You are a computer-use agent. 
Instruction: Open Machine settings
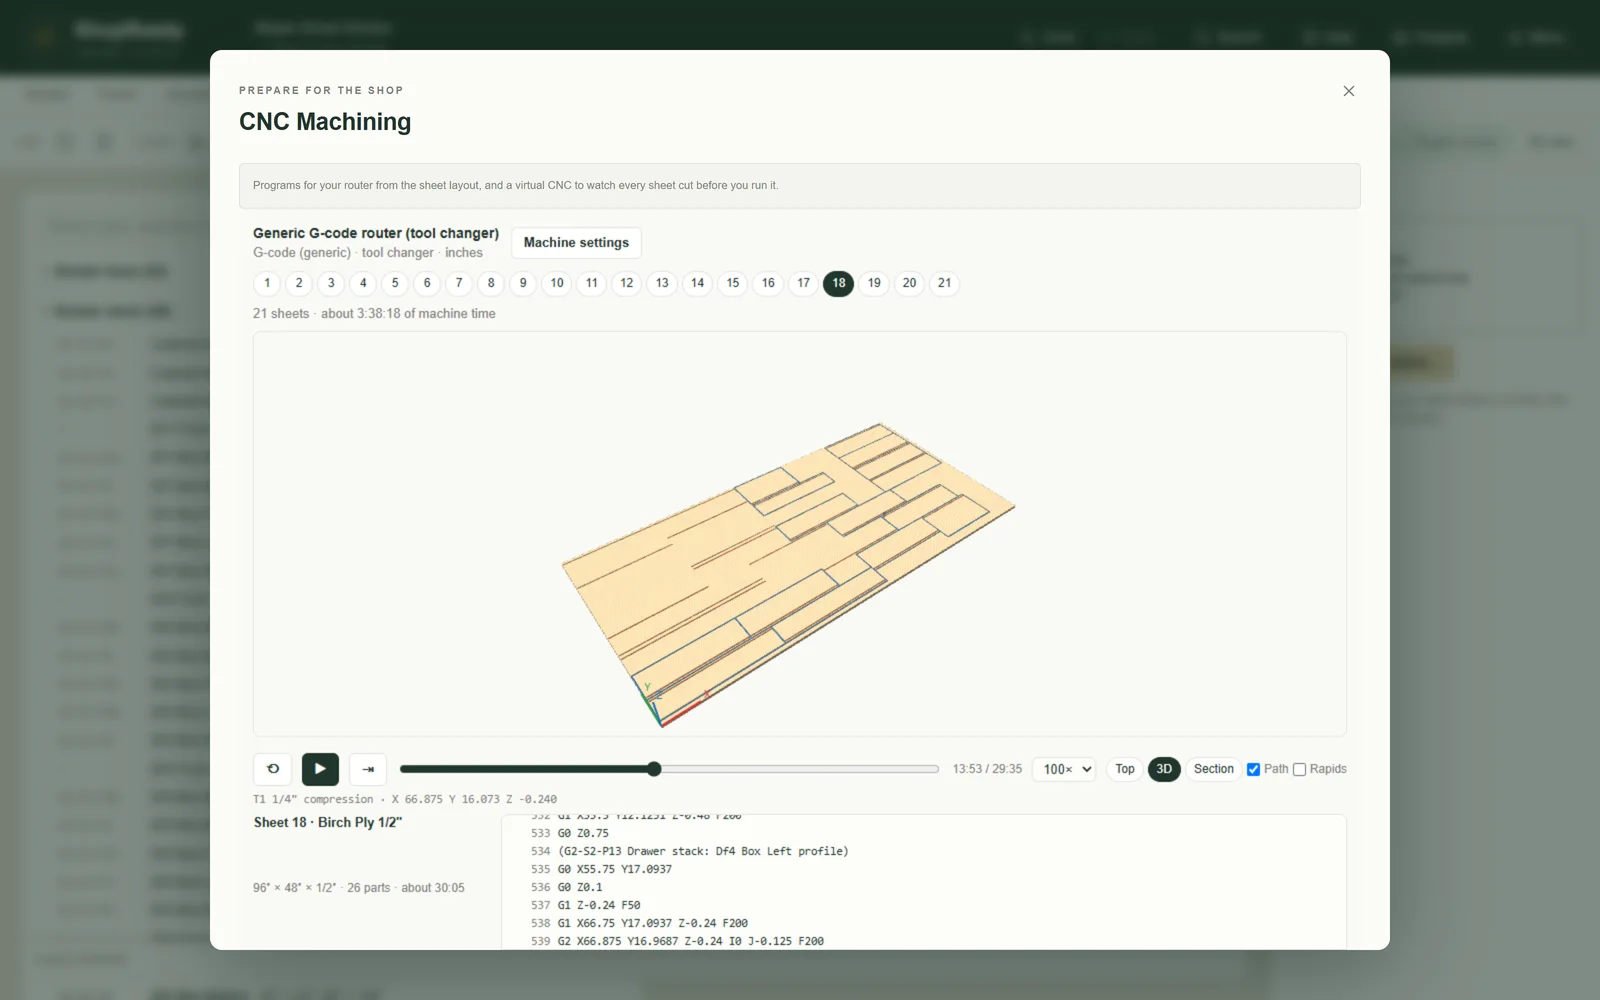[x=576, y=243]
